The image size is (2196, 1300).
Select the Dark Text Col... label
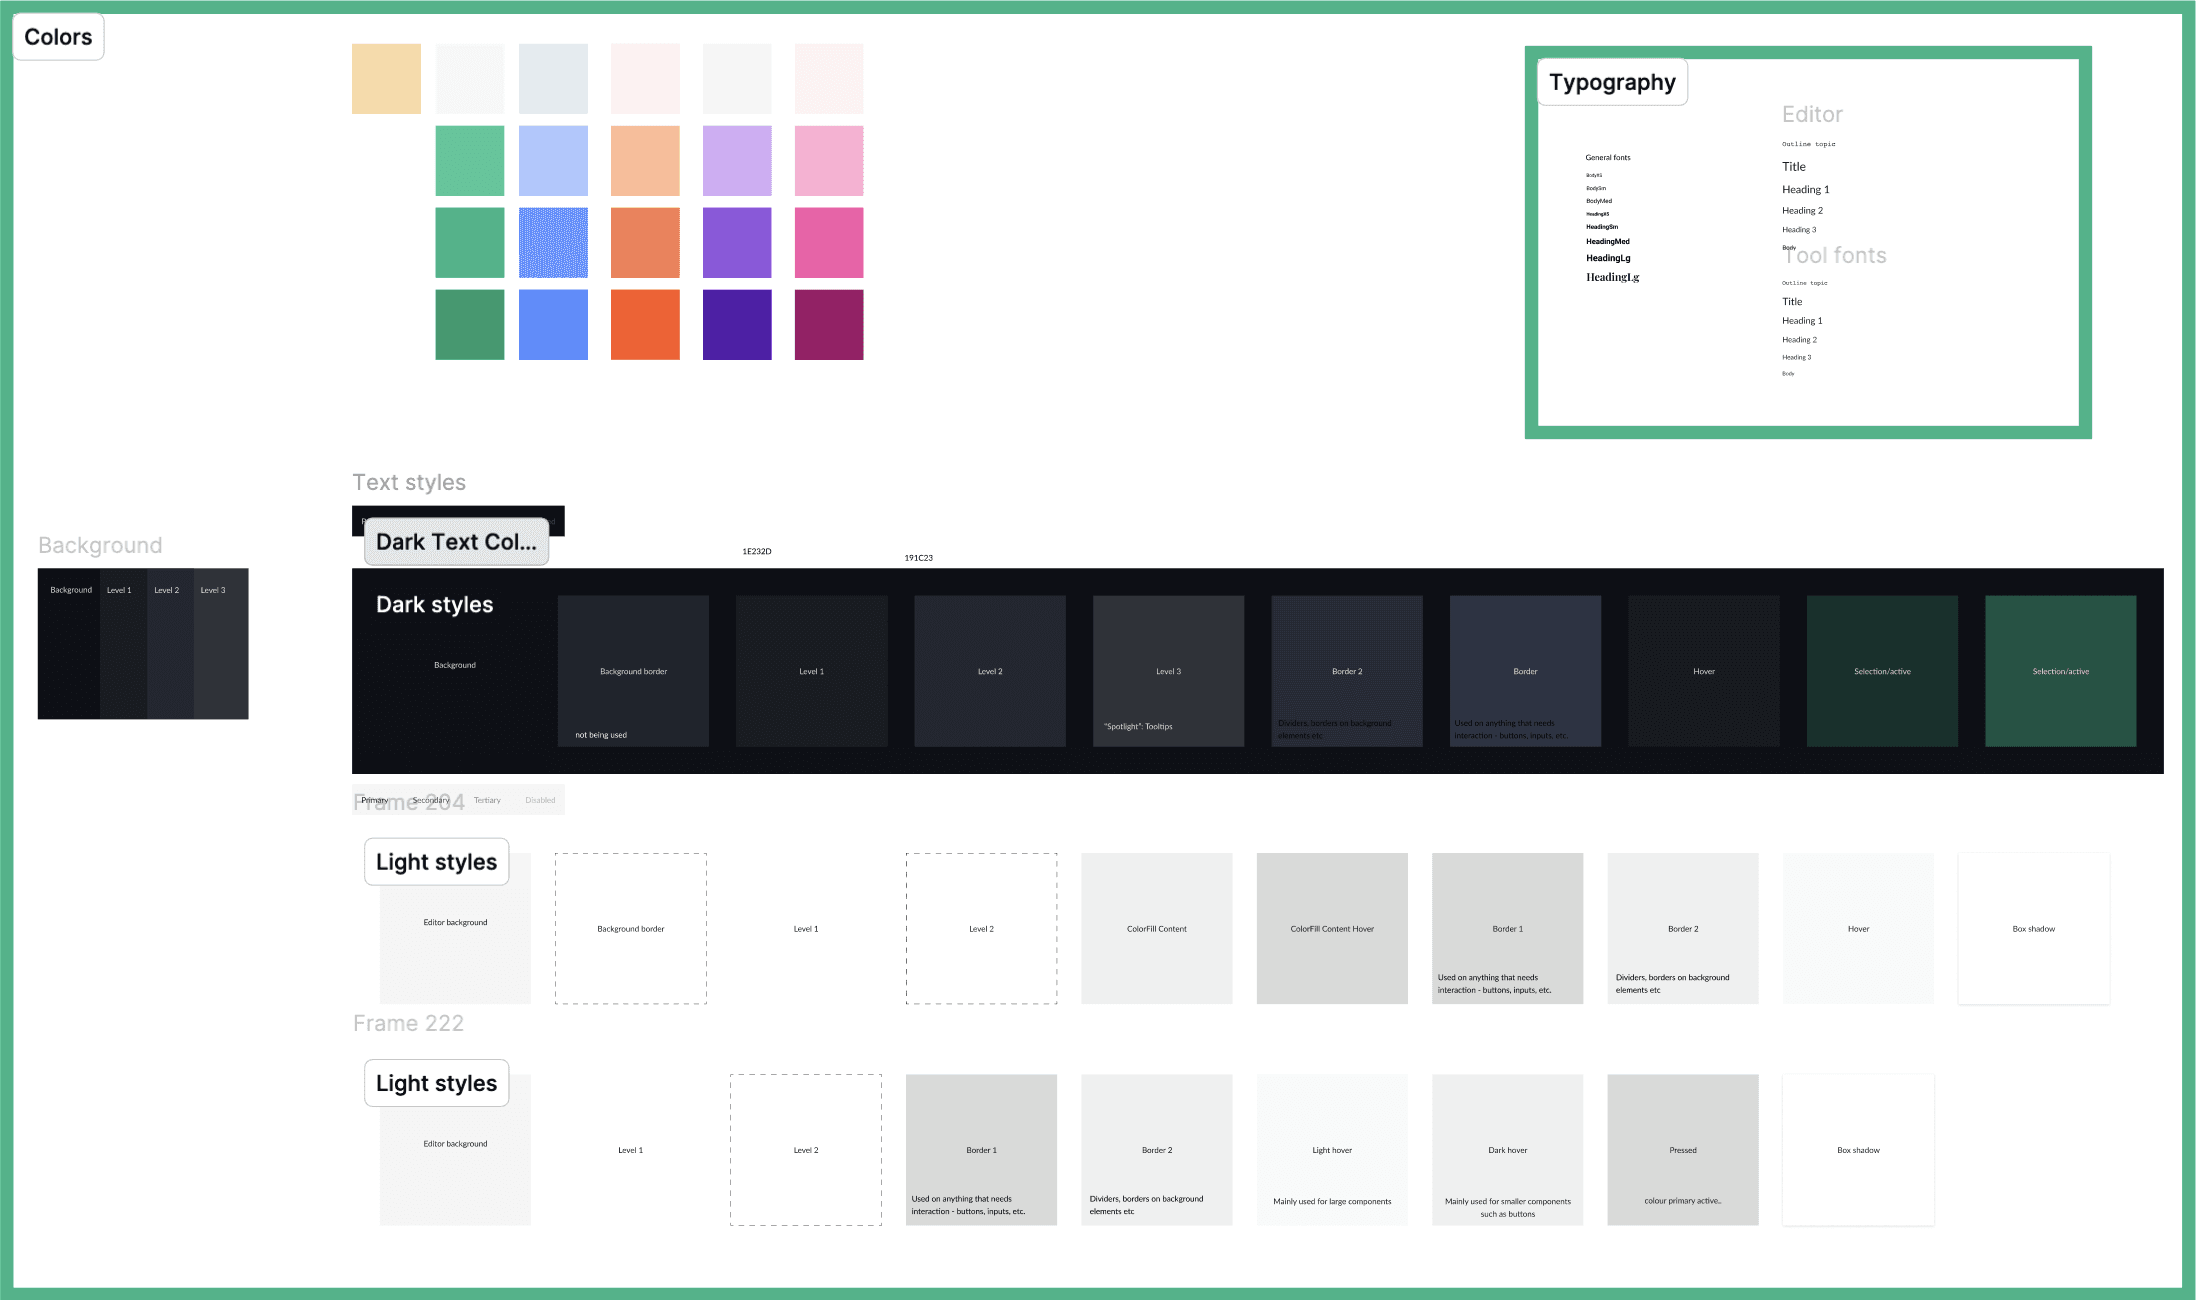(x=456, y=542)
